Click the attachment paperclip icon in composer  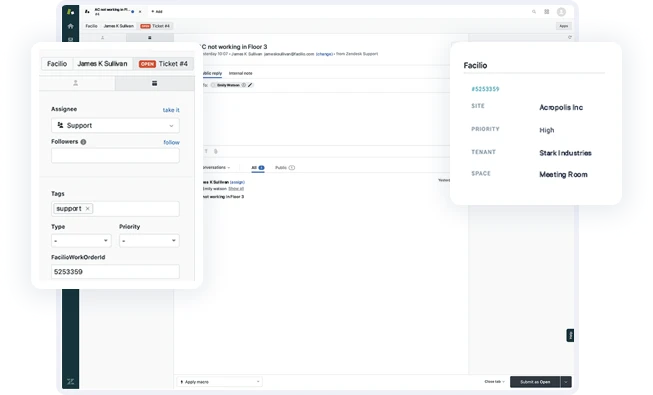click(215, 151)
